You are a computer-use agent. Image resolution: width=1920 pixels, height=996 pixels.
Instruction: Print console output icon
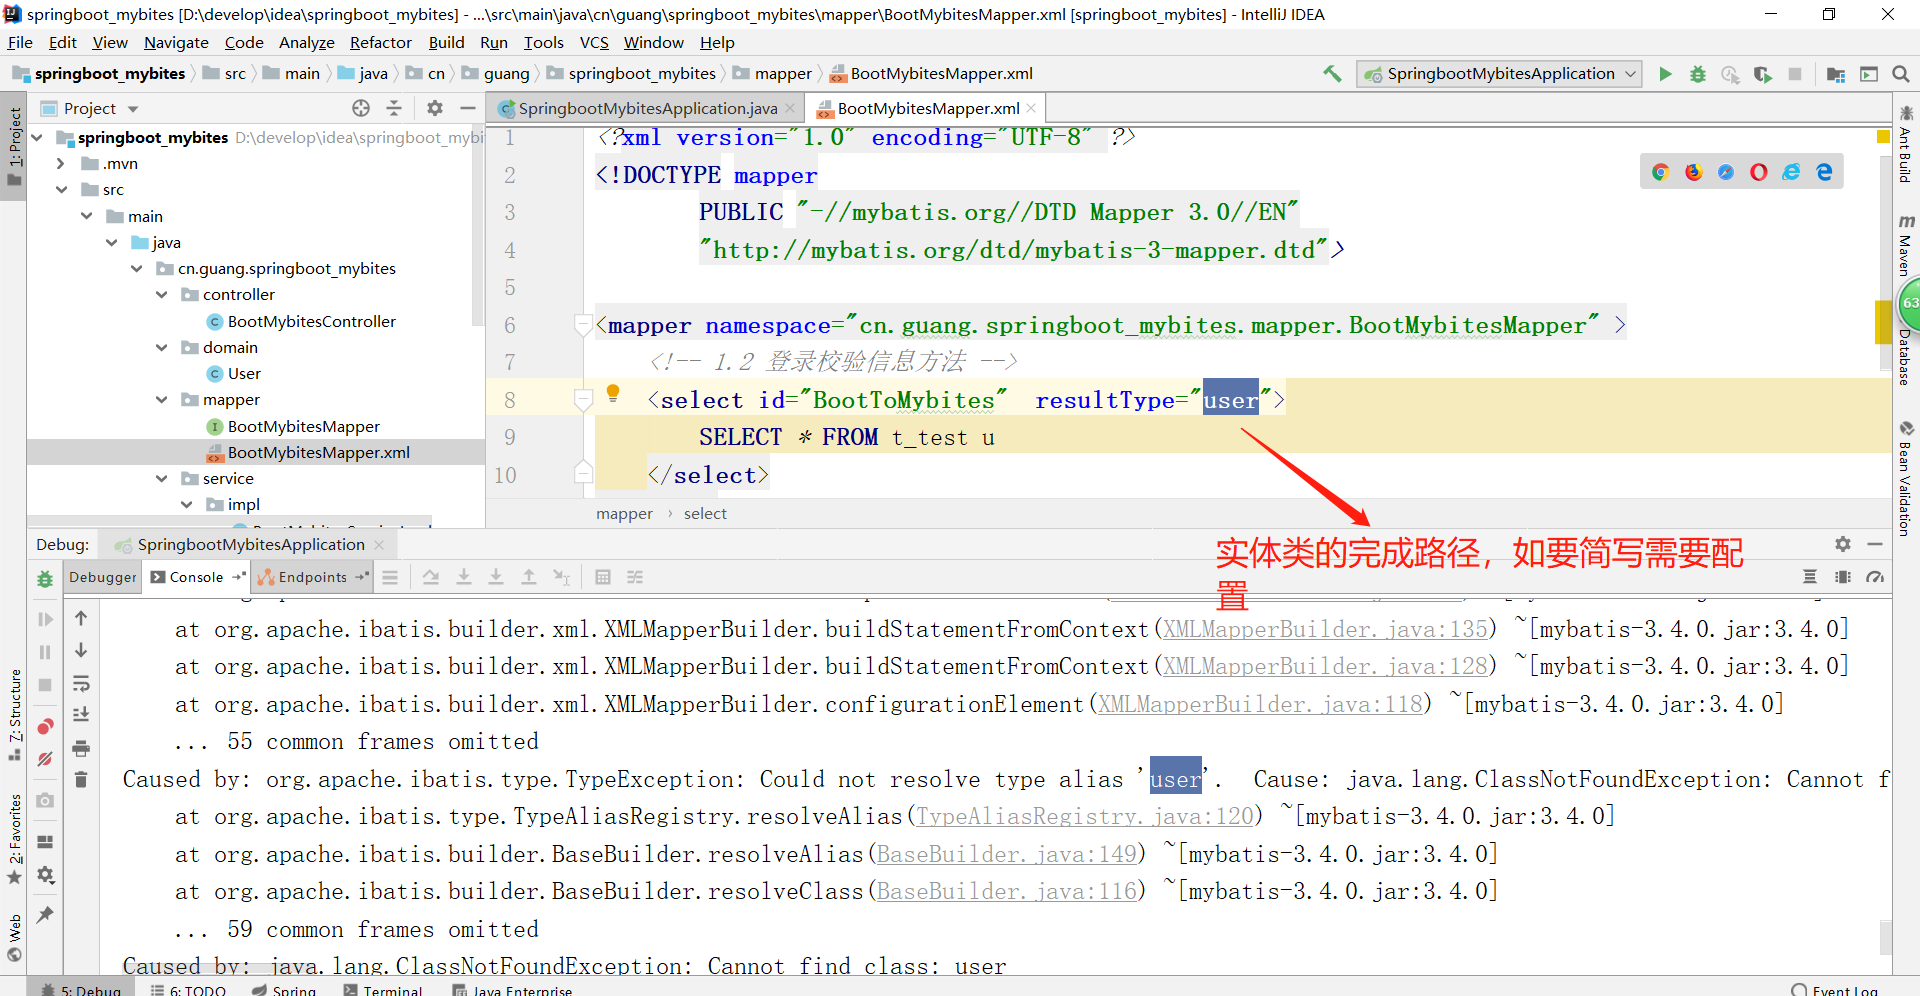(x=81, y=748)
